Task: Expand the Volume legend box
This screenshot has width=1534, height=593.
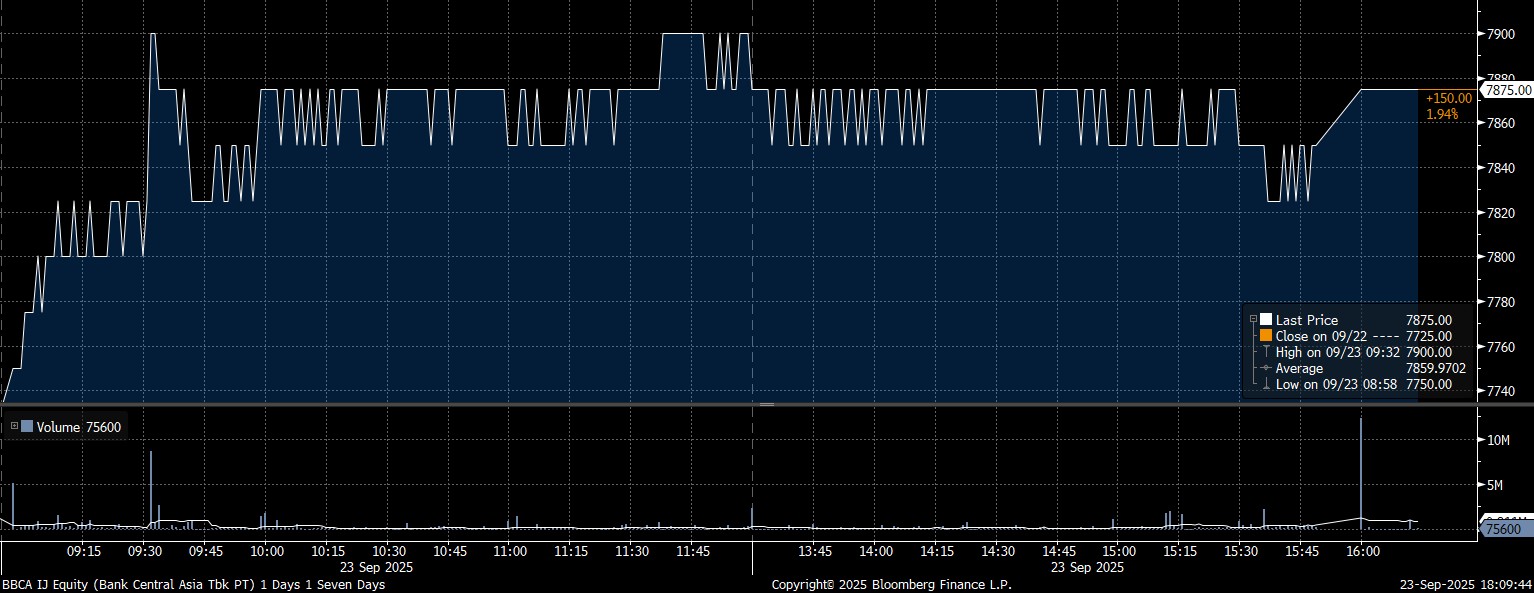Action: point(14,427)
